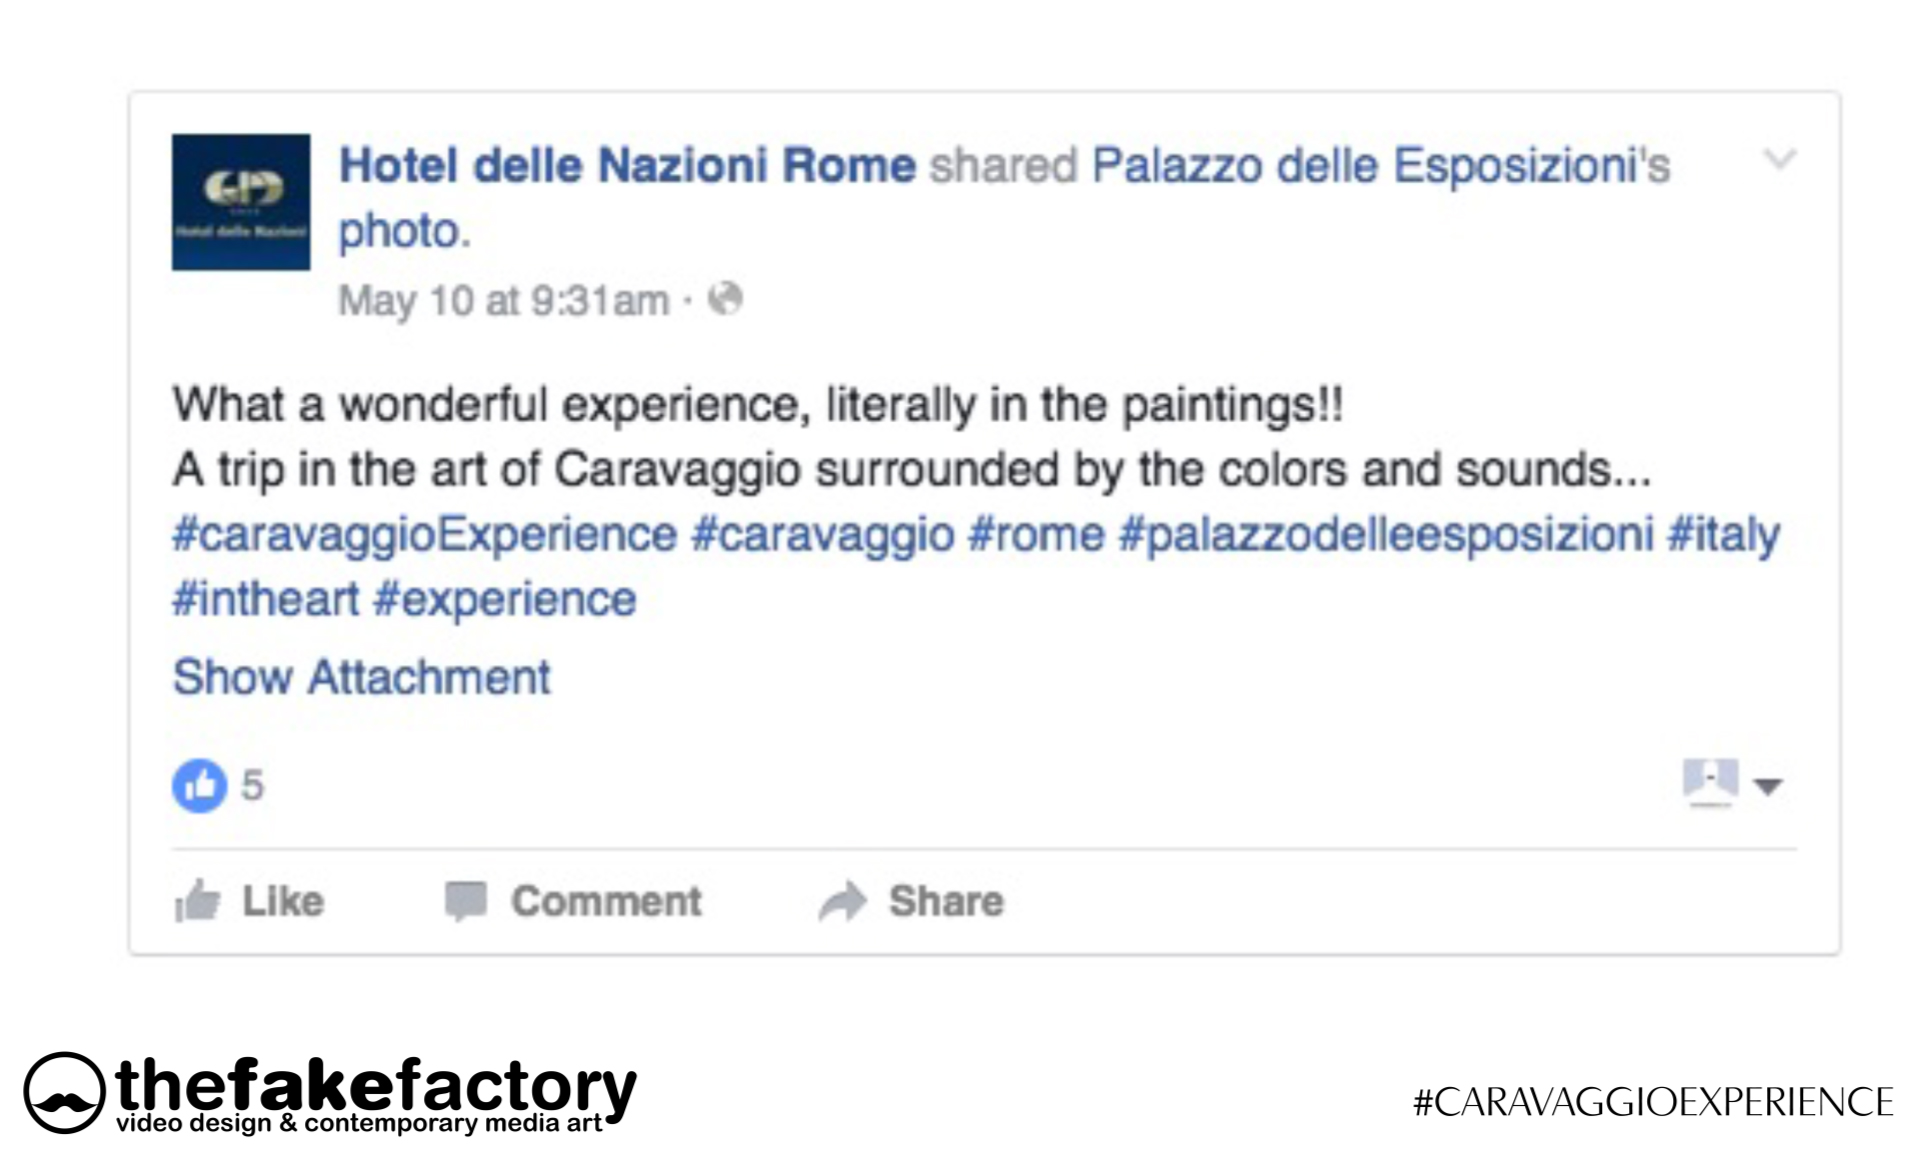Click the May 10 at 9:31am timestamp

pyautogui.click(x=503, y=301)
